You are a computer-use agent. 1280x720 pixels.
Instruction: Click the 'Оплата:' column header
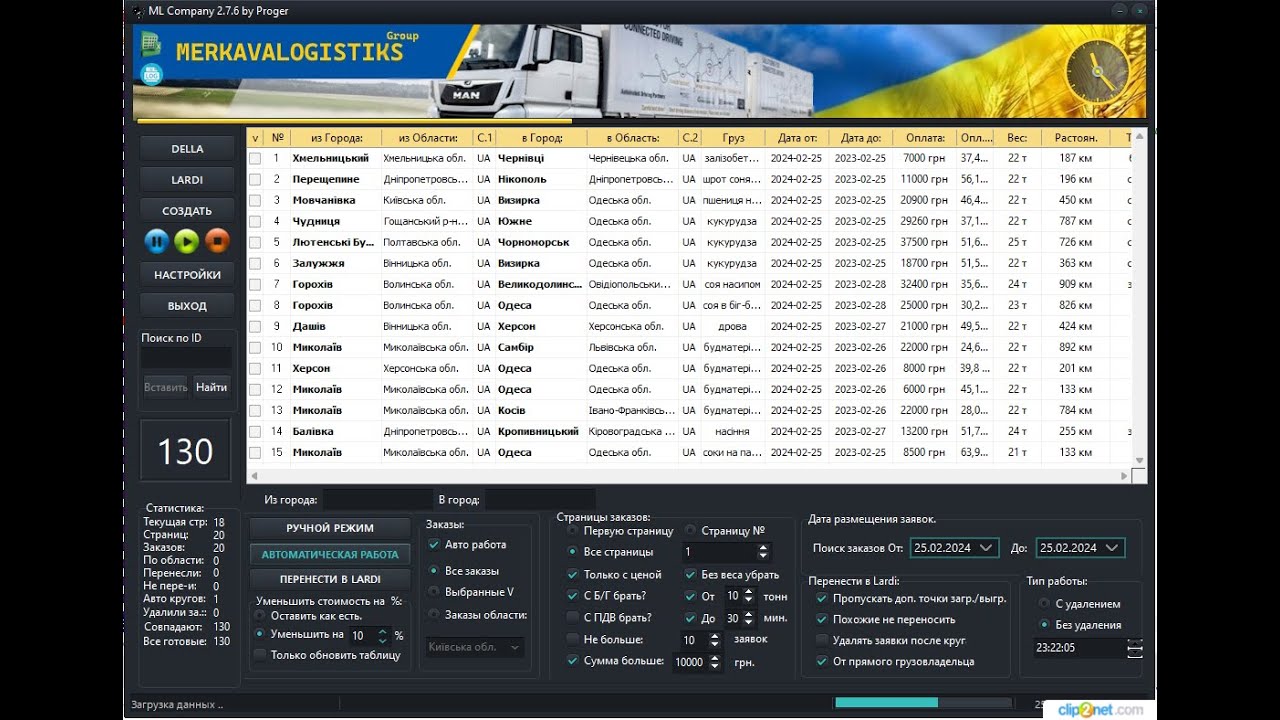(x=926, y=138)
